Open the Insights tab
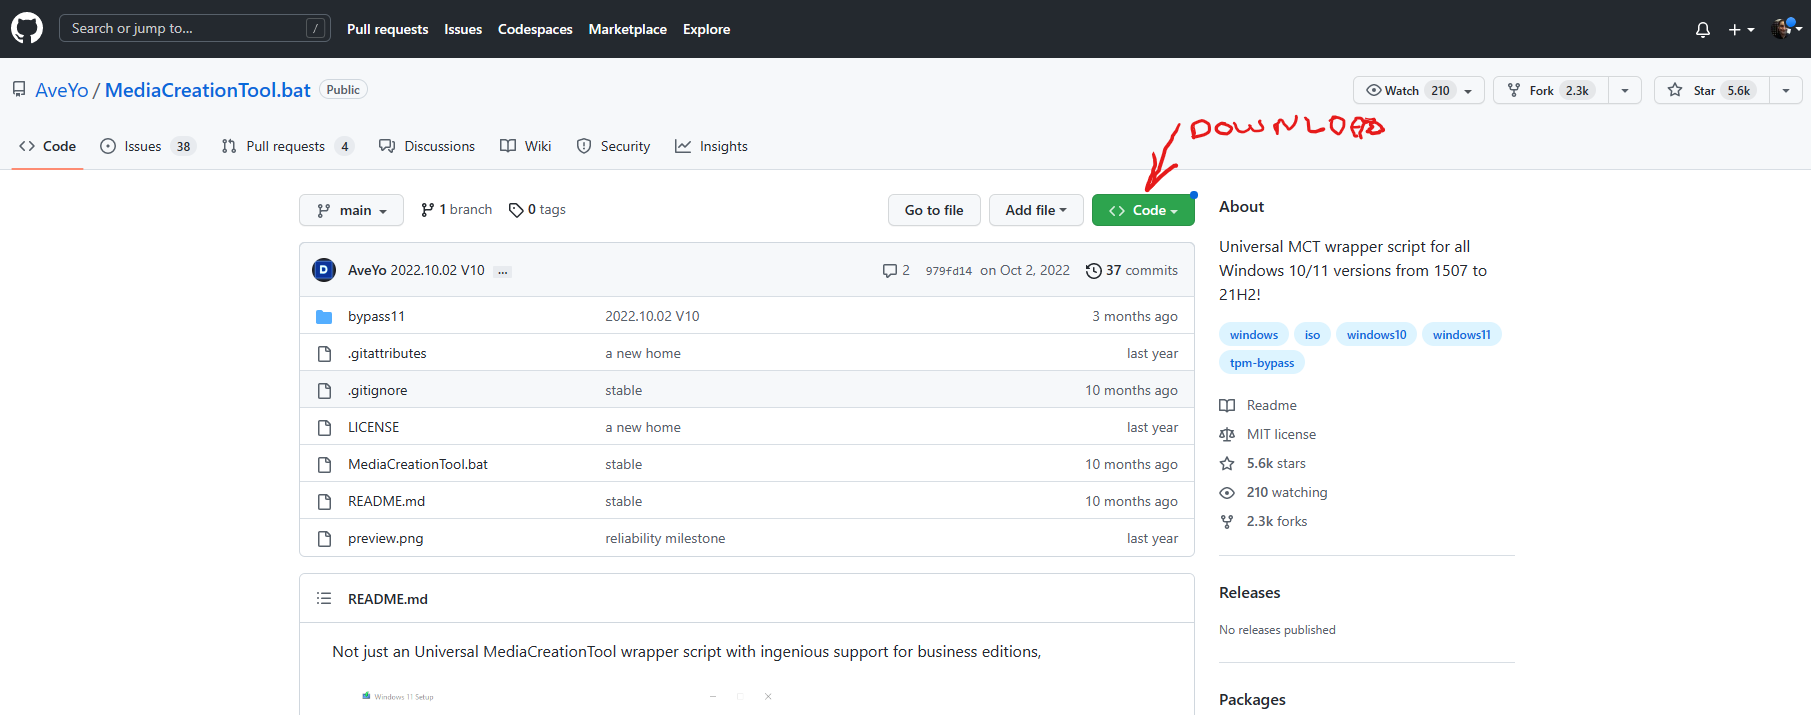The image size is (1811, 715). click(711, 147)
